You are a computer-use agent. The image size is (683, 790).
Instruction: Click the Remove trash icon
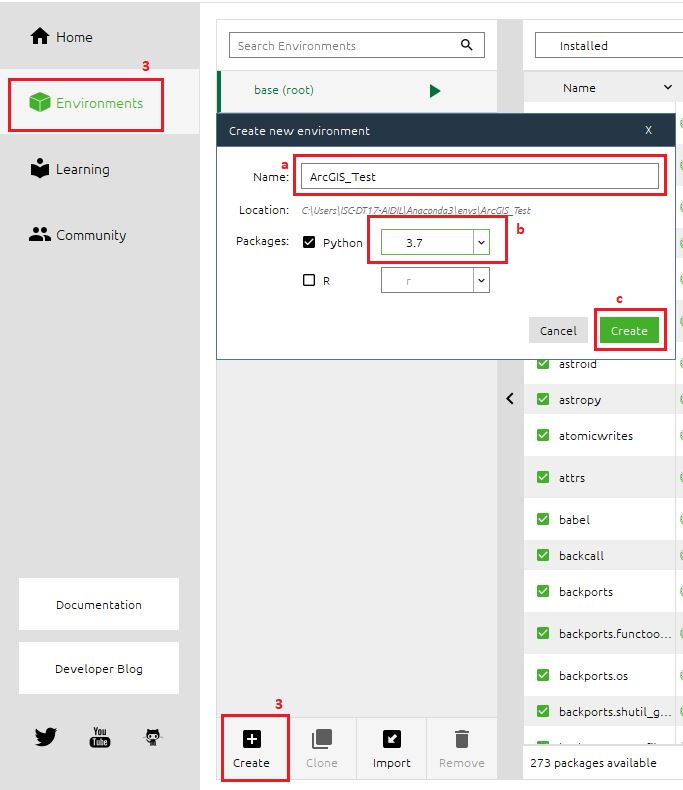(x=461, y=739)
